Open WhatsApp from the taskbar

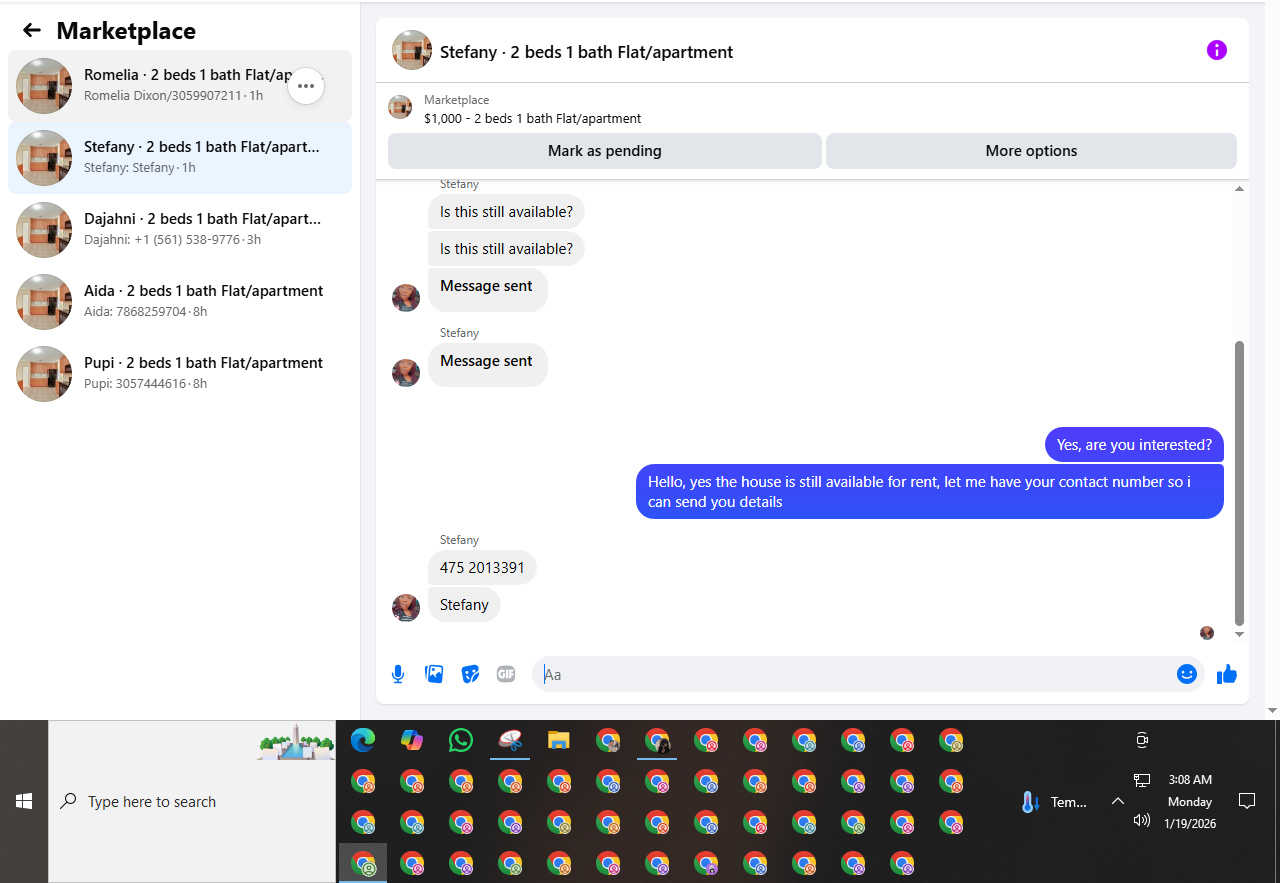pyautogui.click(x=460, y=741)
